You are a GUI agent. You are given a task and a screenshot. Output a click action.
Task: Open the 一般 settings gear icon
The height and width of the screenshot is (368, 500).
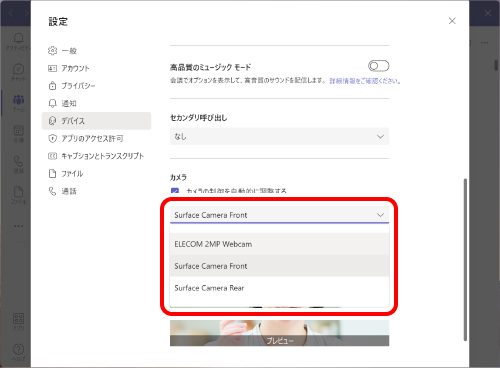[52, 51]
